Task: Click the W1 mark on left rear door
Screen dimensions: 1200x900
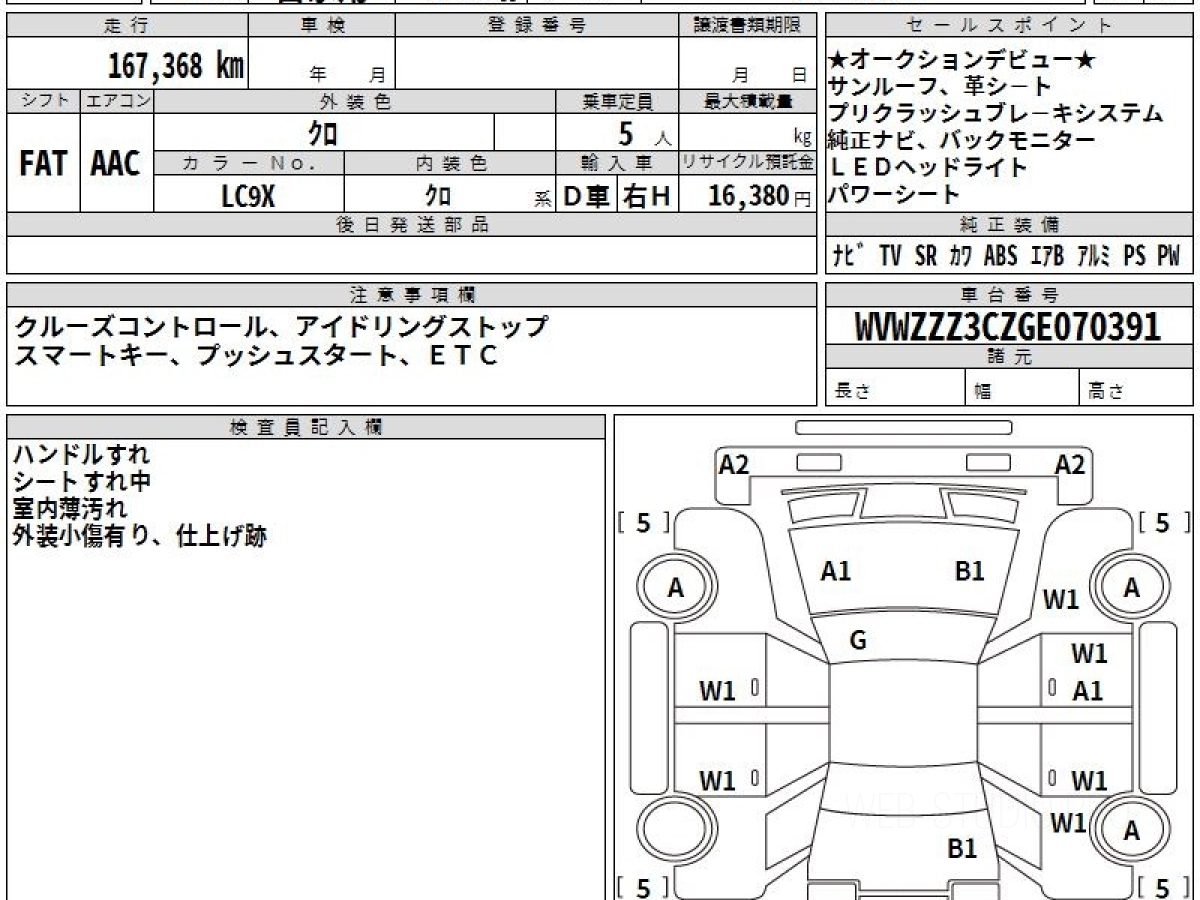Action: pos(717,781)
